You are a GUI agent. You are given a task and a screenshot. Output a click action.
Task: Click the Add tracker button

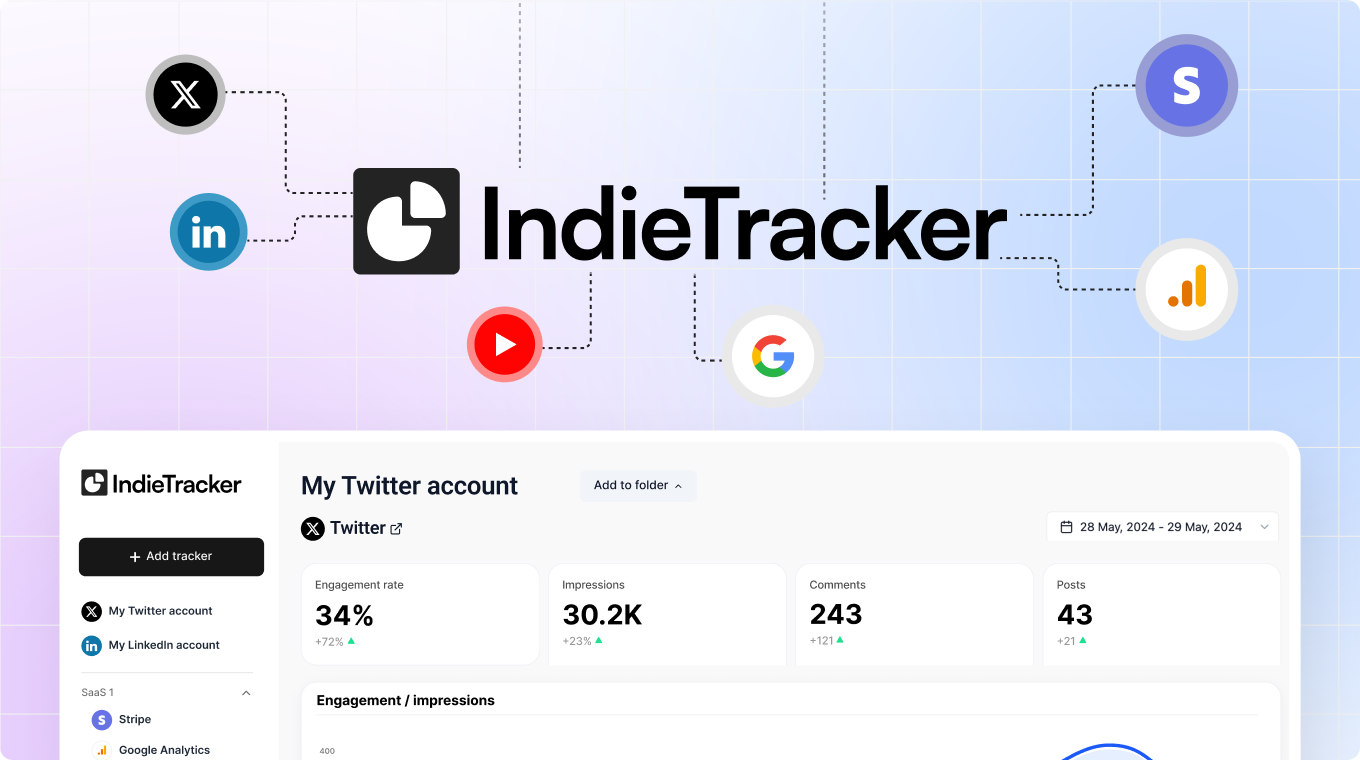(171, 557)
